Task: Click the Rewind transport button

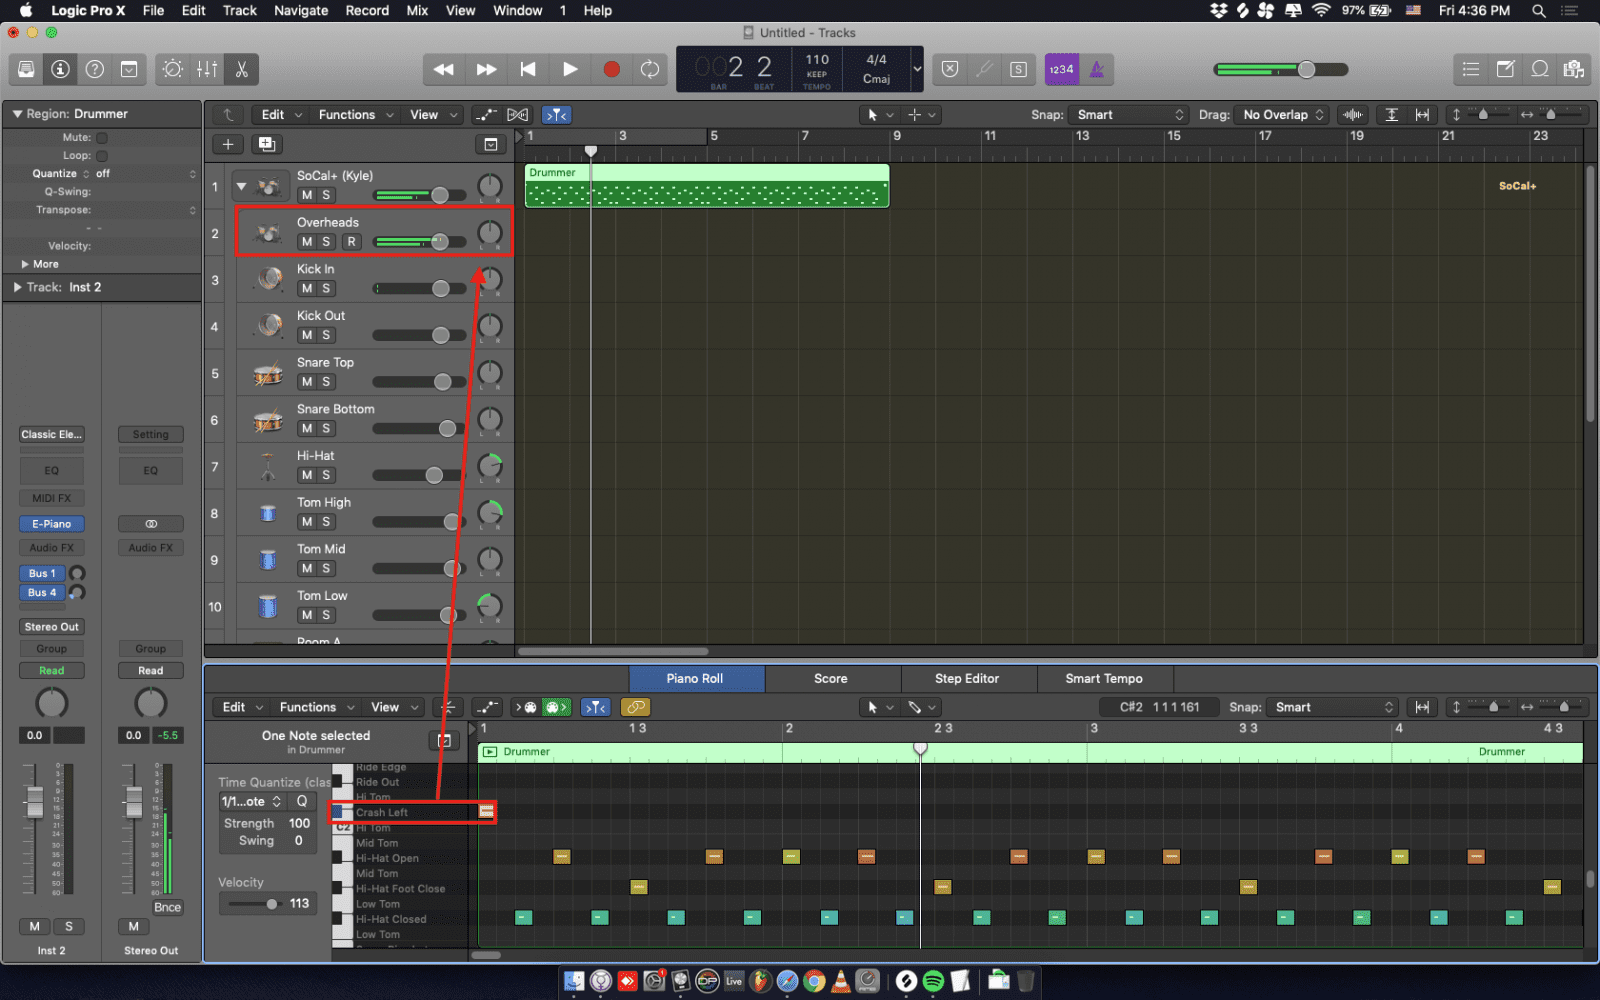Action: tap(444, 69)
